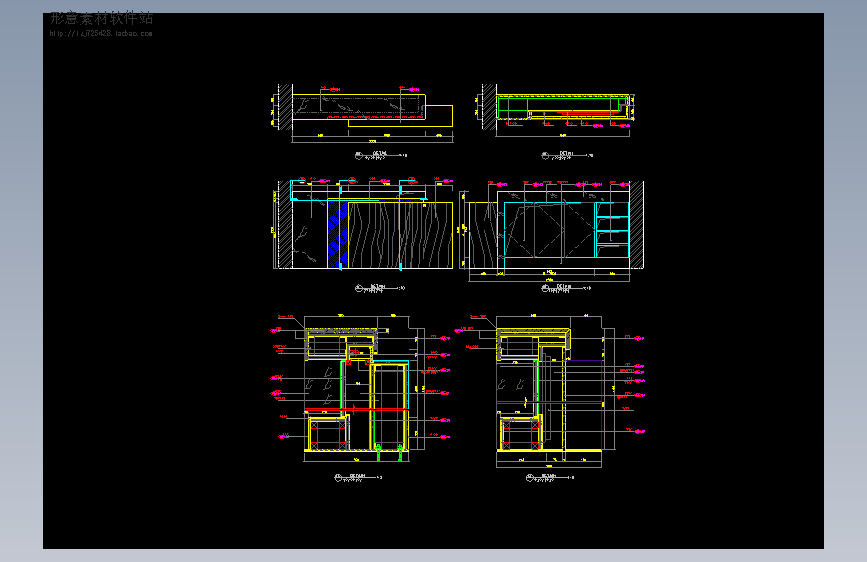The width and height of the screenshot is (867, 562).
Task: Click the title label under the middle-right elevation
Action: tap(566, 288)
